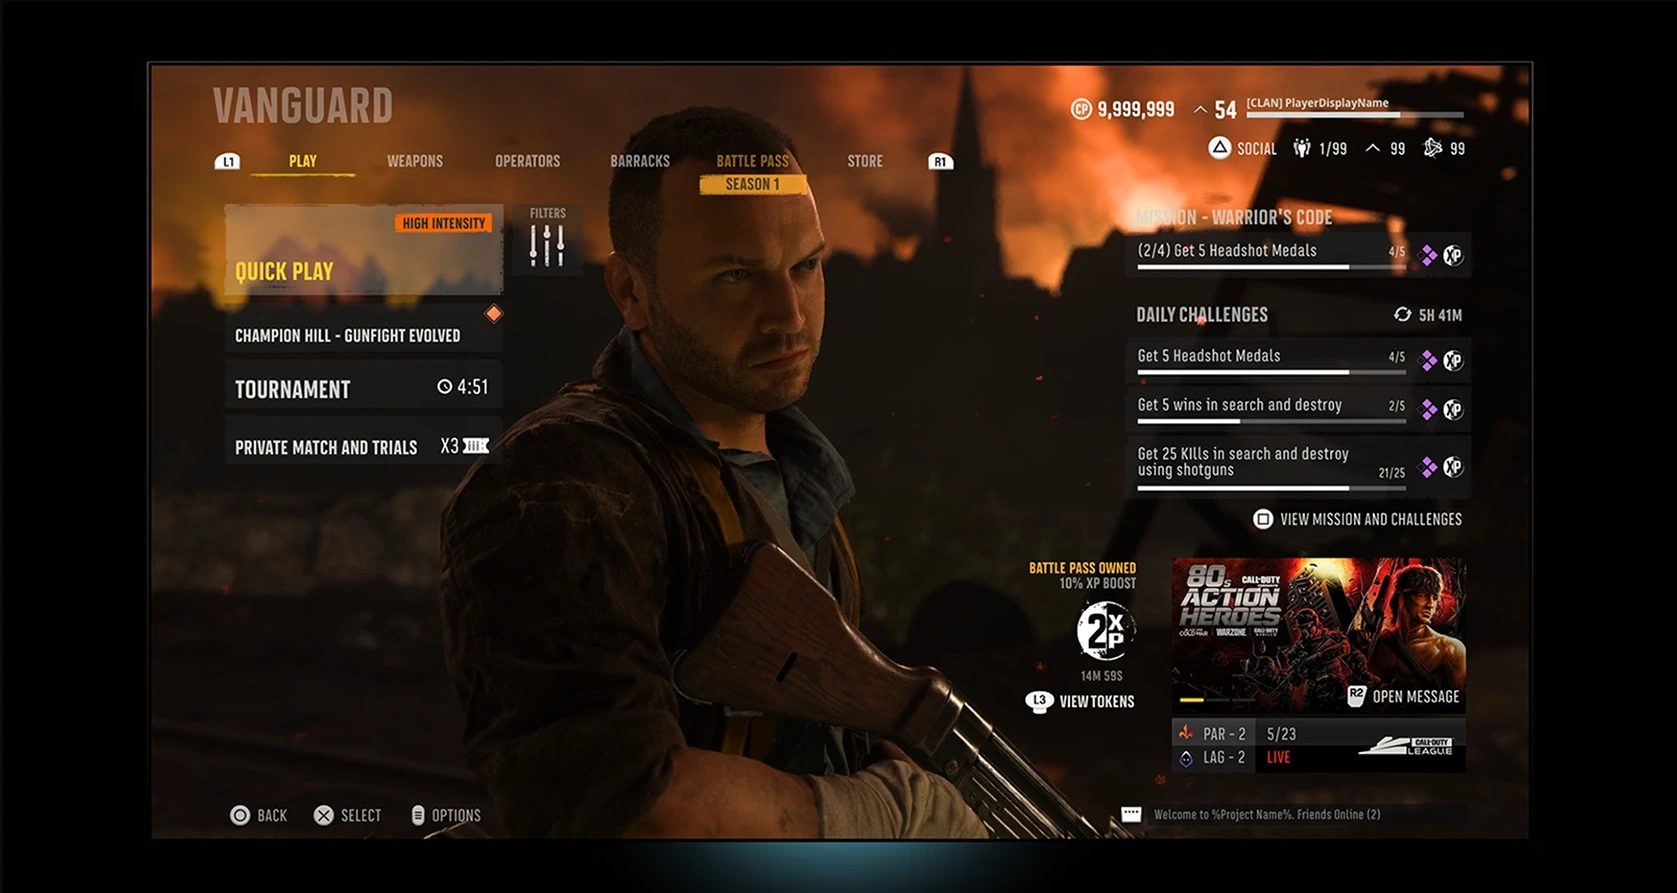This screenshot has width=1677, height=893.
Task: Open the Weapons tab
Action: (415, 161)
